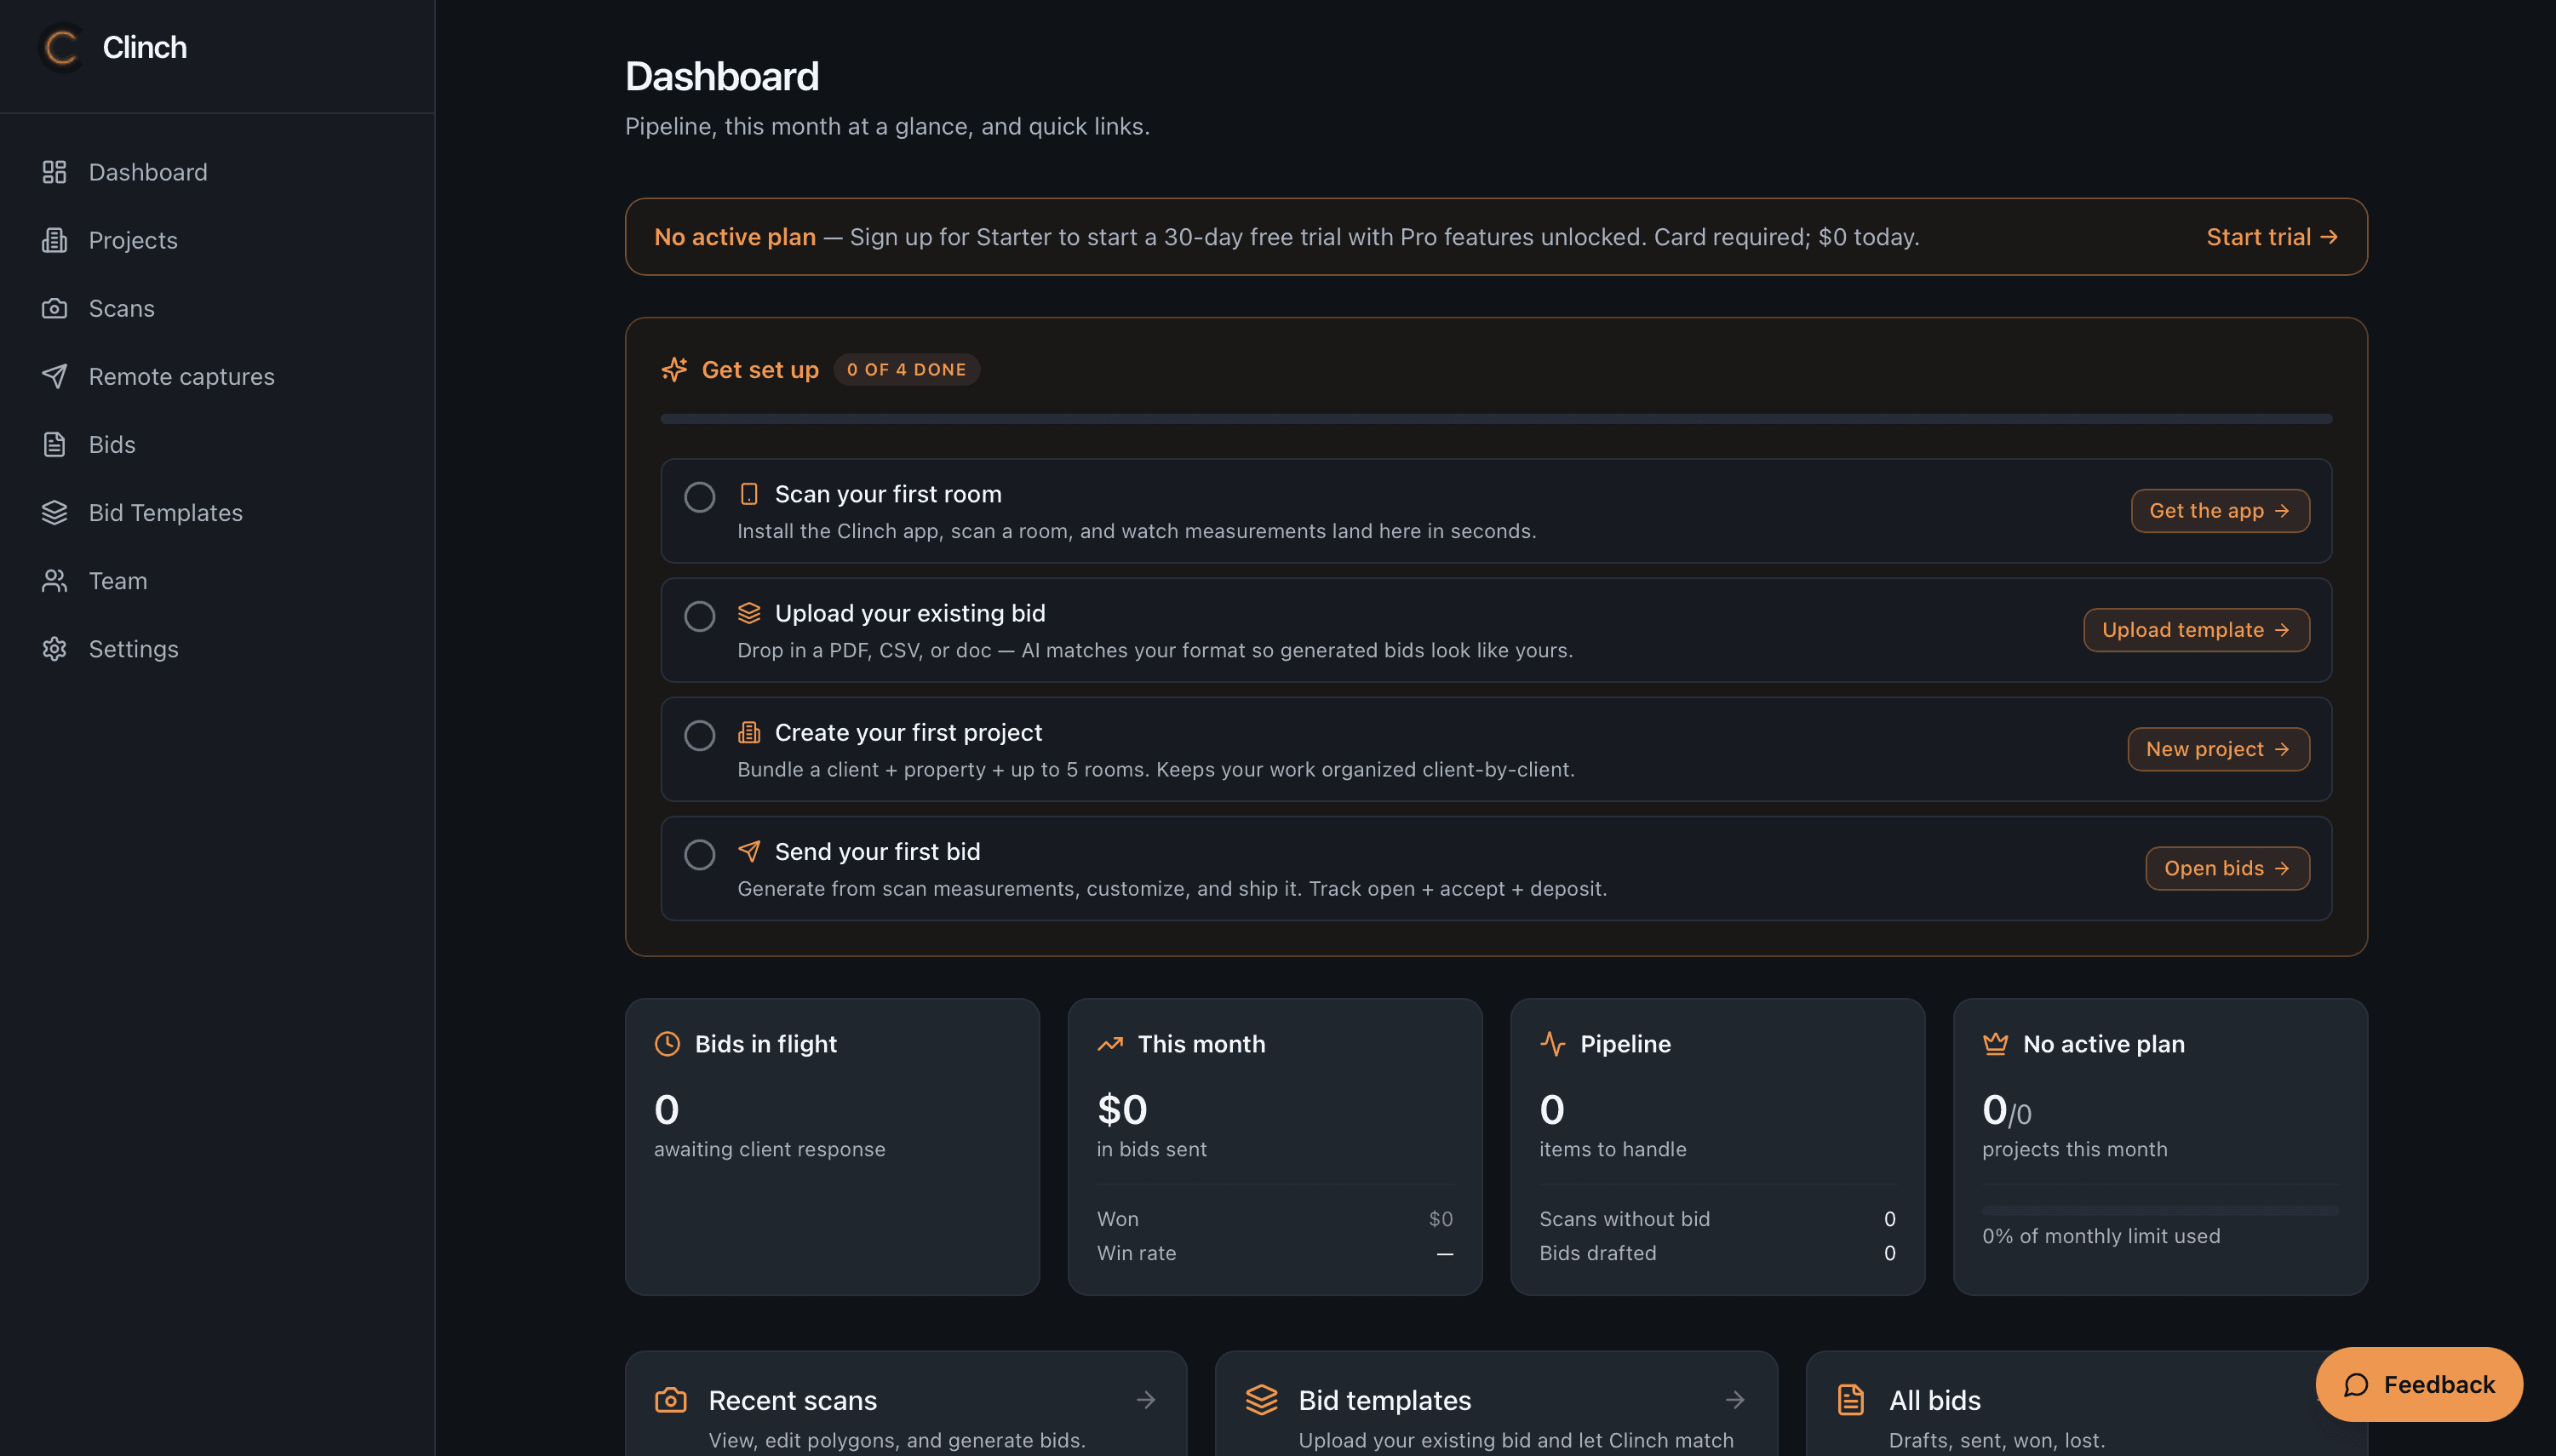Image resolution: width=2556 pixels, height=1456 pixels.
Task: Open the Recent scans card title
Action: (792, 1400)
